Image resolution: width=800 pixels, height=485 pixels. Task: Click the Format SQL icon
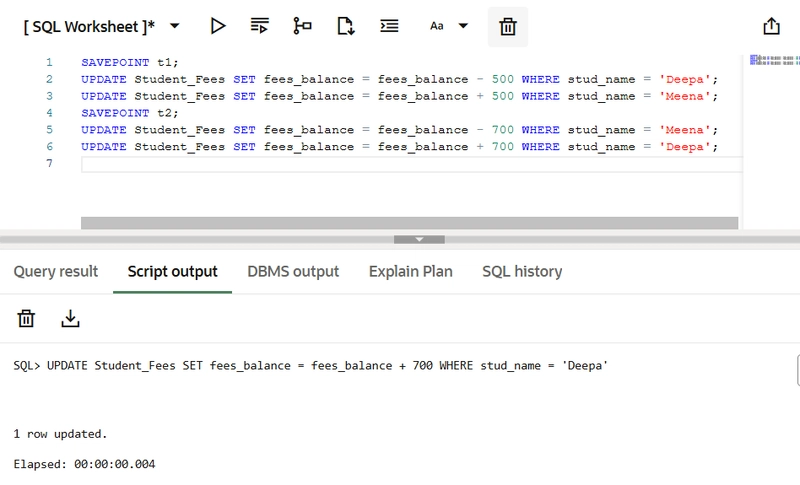[x=390, y=26]
